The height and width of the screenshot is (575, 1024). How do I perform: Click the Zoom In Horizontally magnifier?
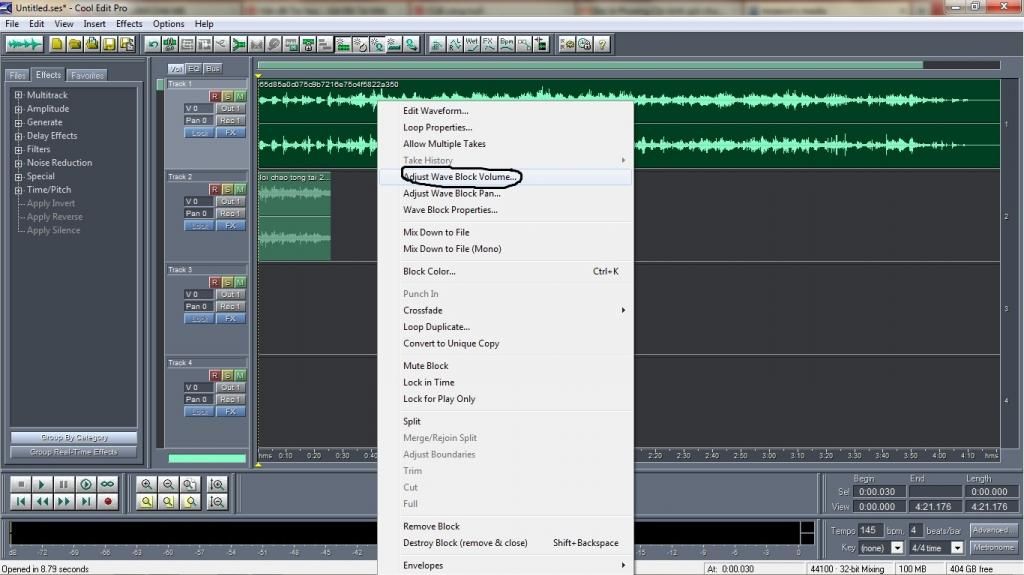(147, 484)
